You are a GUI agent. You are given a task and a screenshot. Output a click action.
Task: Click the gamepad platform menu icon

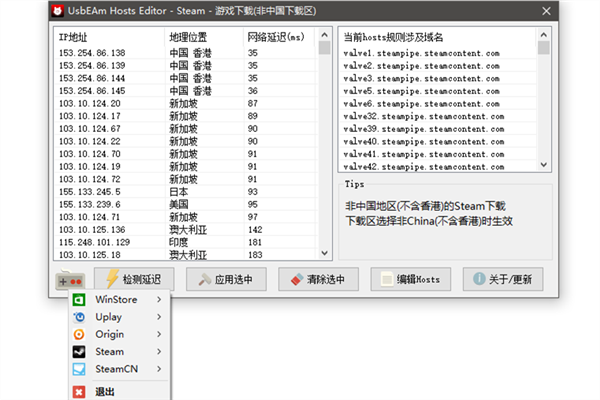(x=70, y=279)
